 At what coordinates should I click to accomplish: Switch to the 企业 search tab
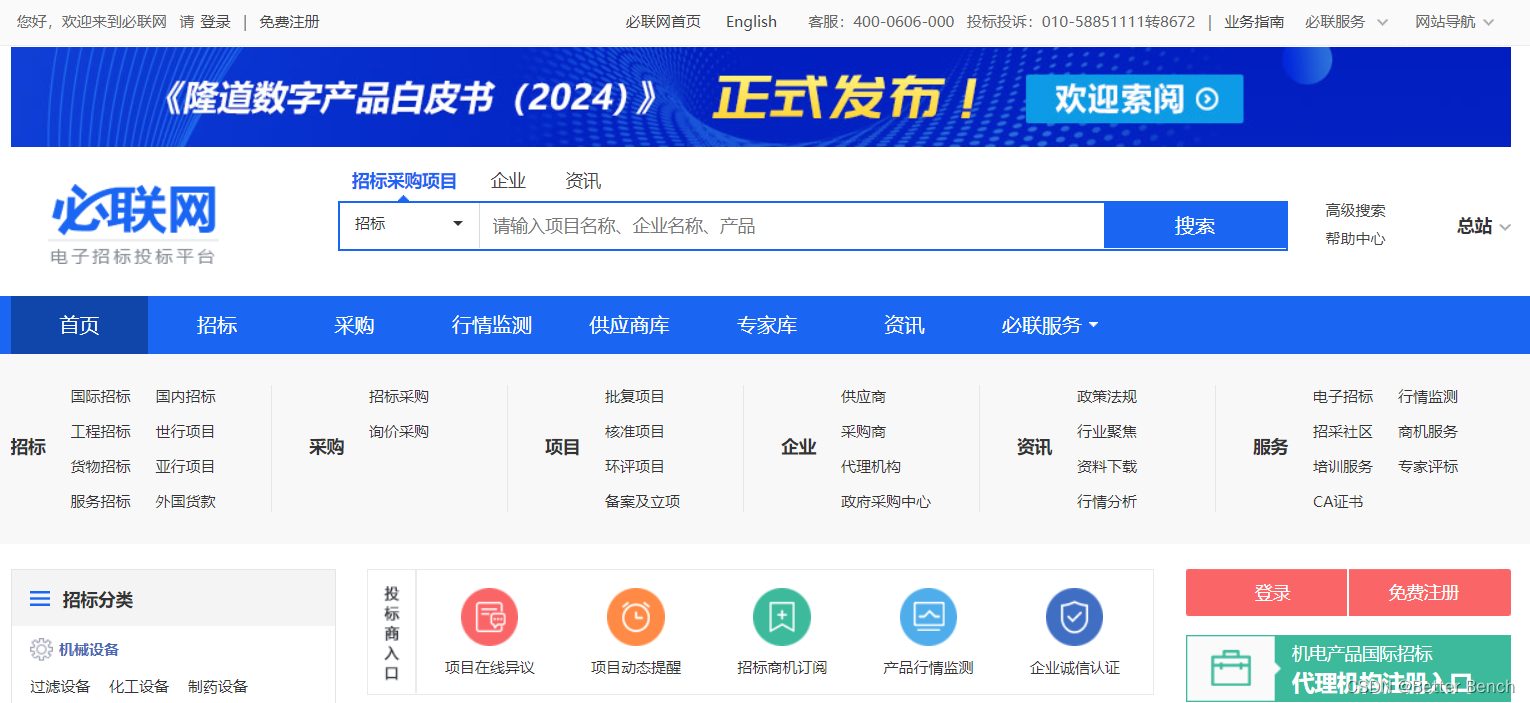pyautogui.click(x=508, y=181)
